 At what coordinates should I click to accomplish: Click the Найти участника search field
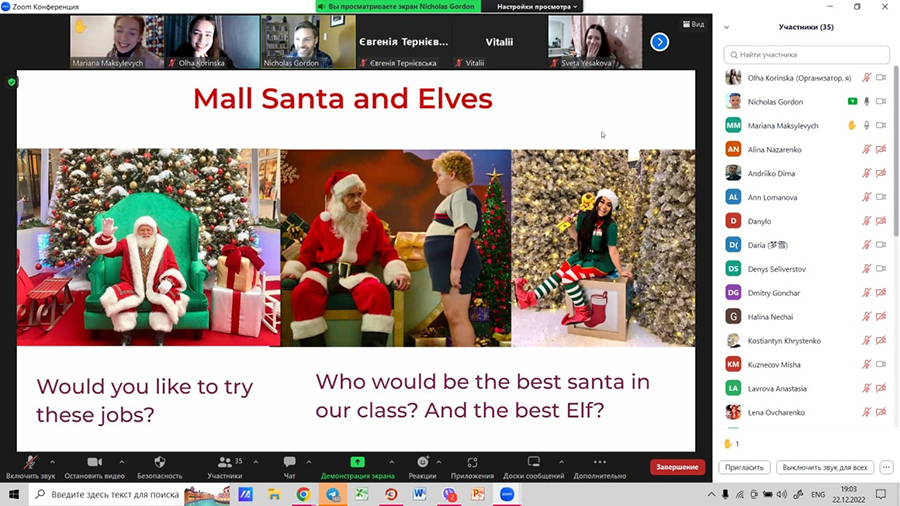pos(806,55)
